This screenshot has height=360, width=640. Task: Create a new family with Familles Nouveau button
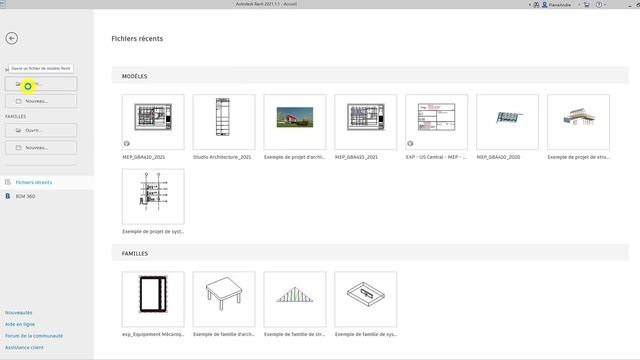pyautogui.click(x=41, y=148)
